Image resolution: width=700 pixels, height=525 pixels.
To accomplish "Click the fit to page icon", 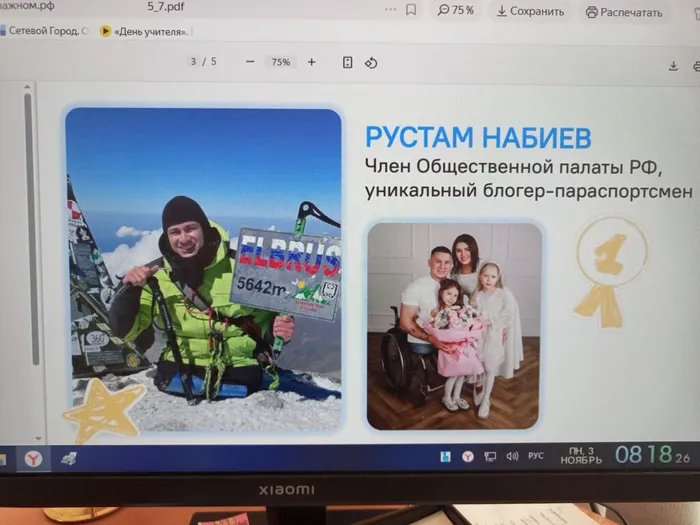I will pyautogui.click(x=348, y=62).
